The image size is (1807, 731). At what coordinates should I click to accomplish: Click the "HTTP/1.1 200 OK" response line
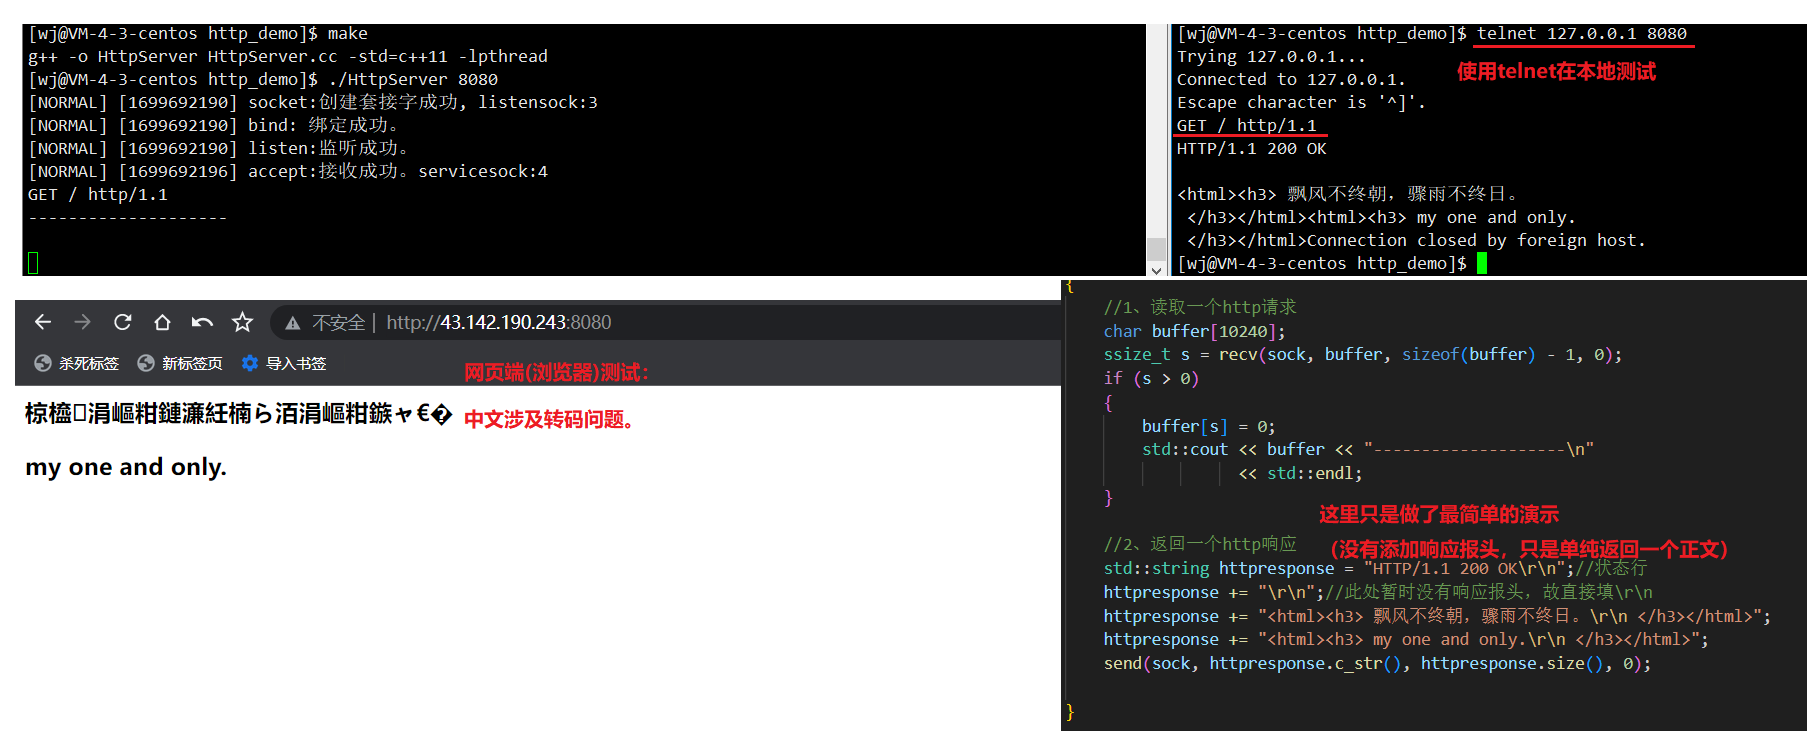(x=1252, y=148)
